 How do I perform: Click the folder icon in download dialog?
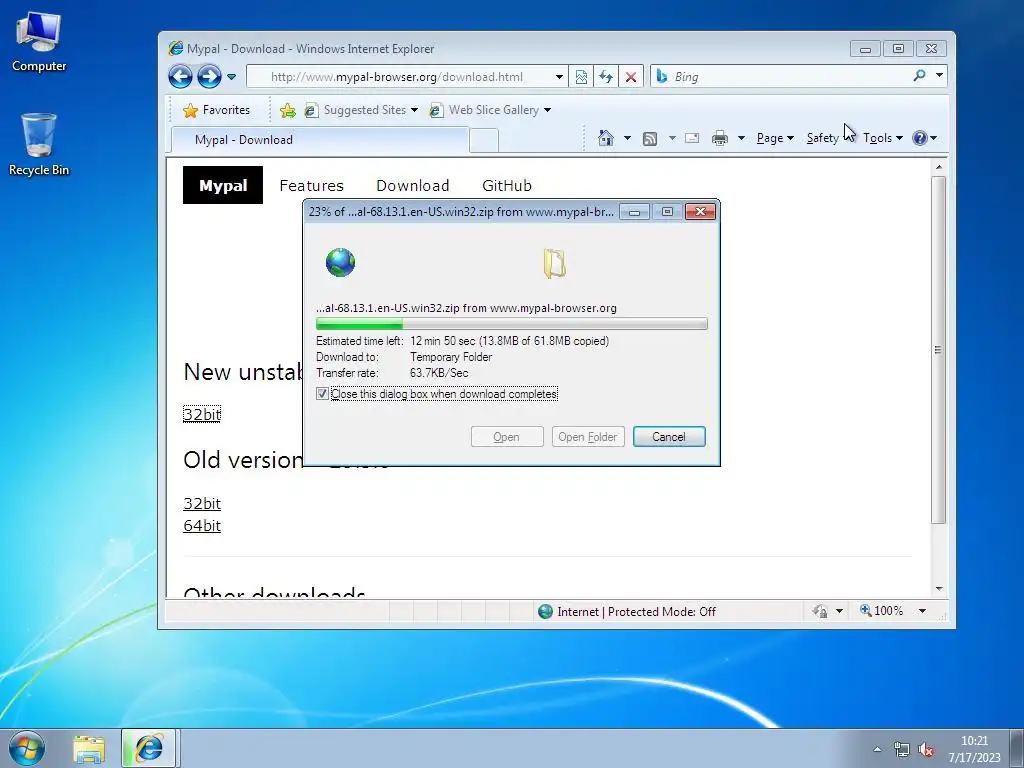click(554, 264)
